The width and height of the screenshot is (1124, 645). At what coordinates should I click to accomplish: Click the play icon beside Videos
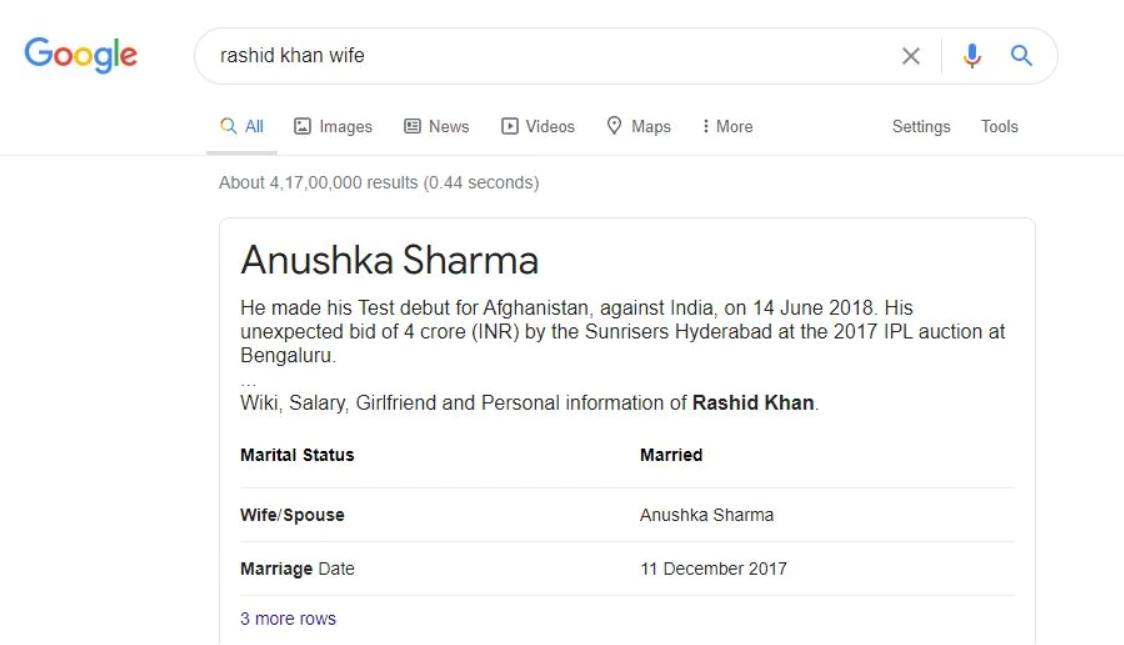point(509,126)
